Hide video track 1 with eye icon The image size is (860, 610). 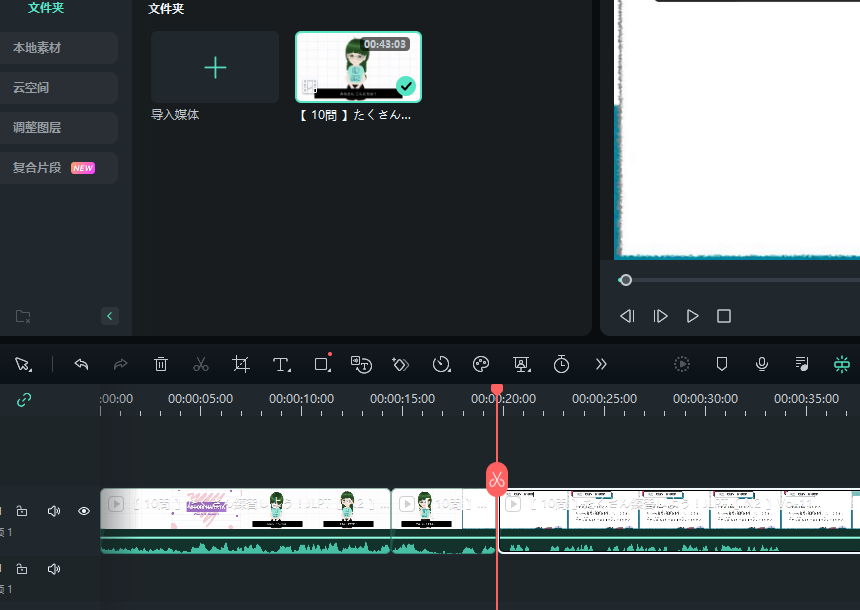point(84,511)
